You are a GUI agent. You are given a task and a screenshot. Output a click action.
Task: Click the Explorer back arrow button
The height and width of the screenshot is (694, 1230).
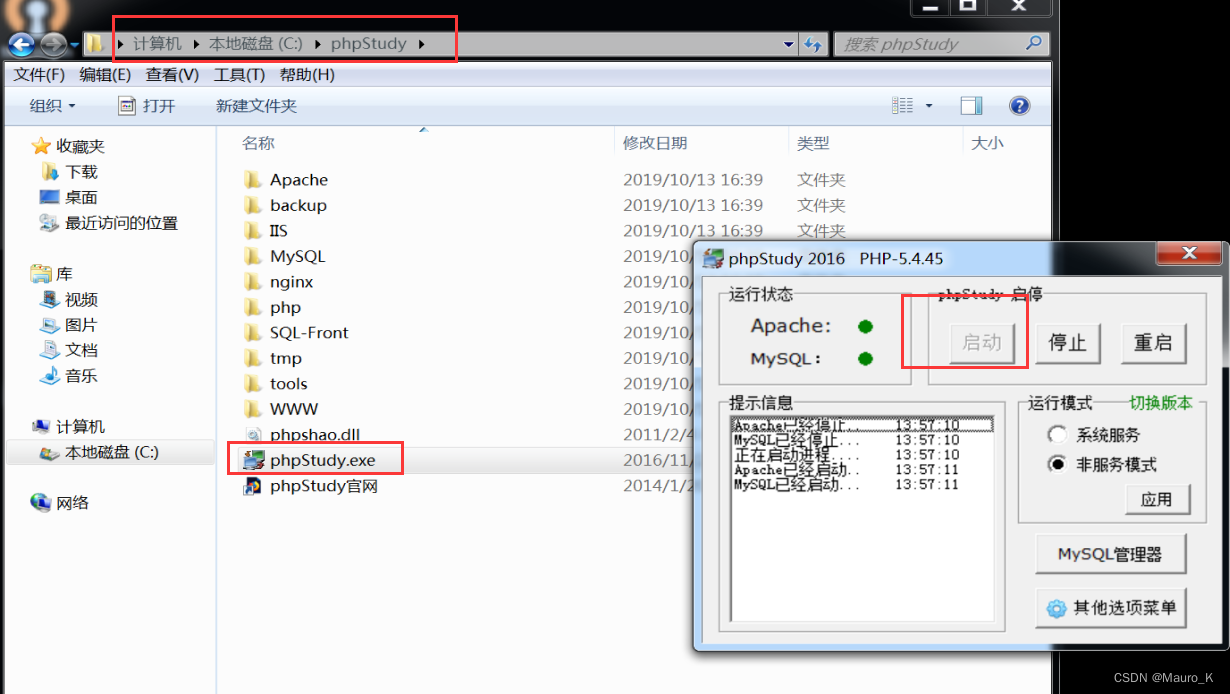coord(22,44)
